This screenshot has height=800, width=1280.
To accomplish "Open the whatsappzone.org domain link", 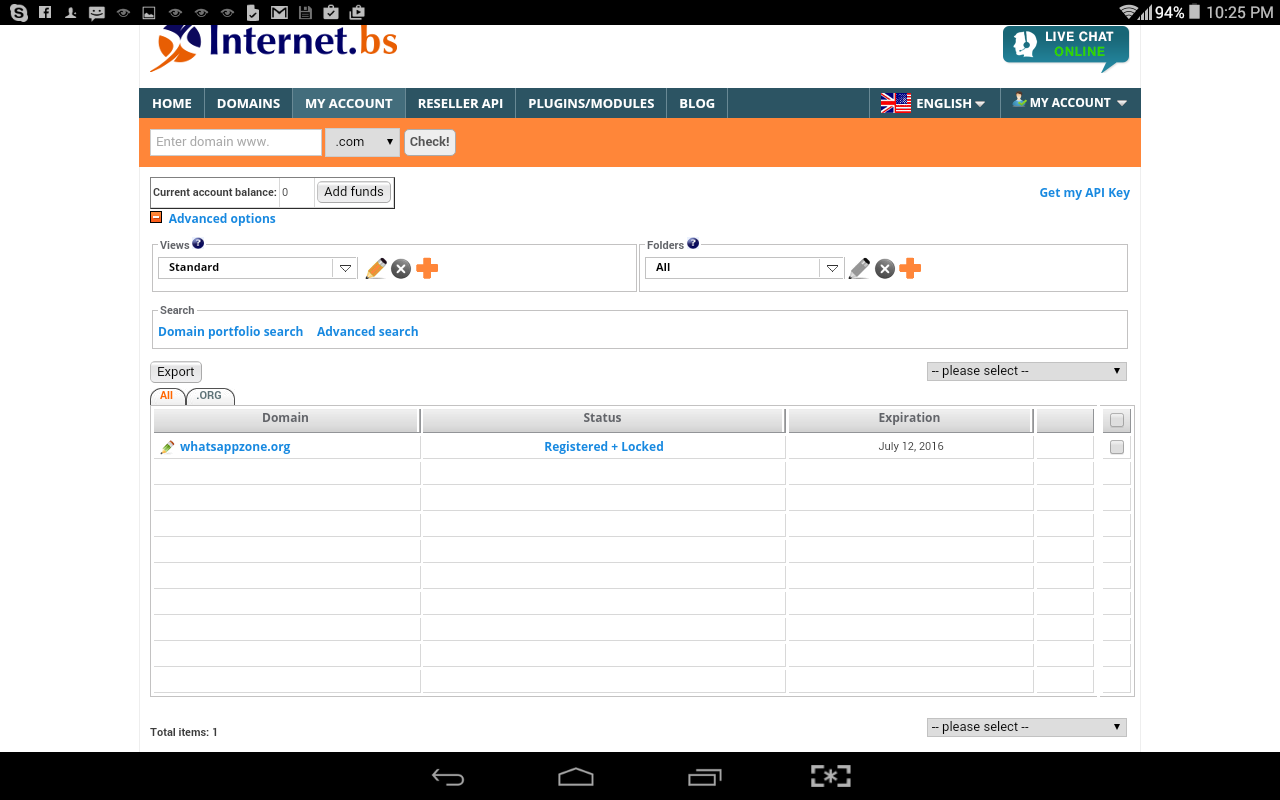I will (235, 447).
